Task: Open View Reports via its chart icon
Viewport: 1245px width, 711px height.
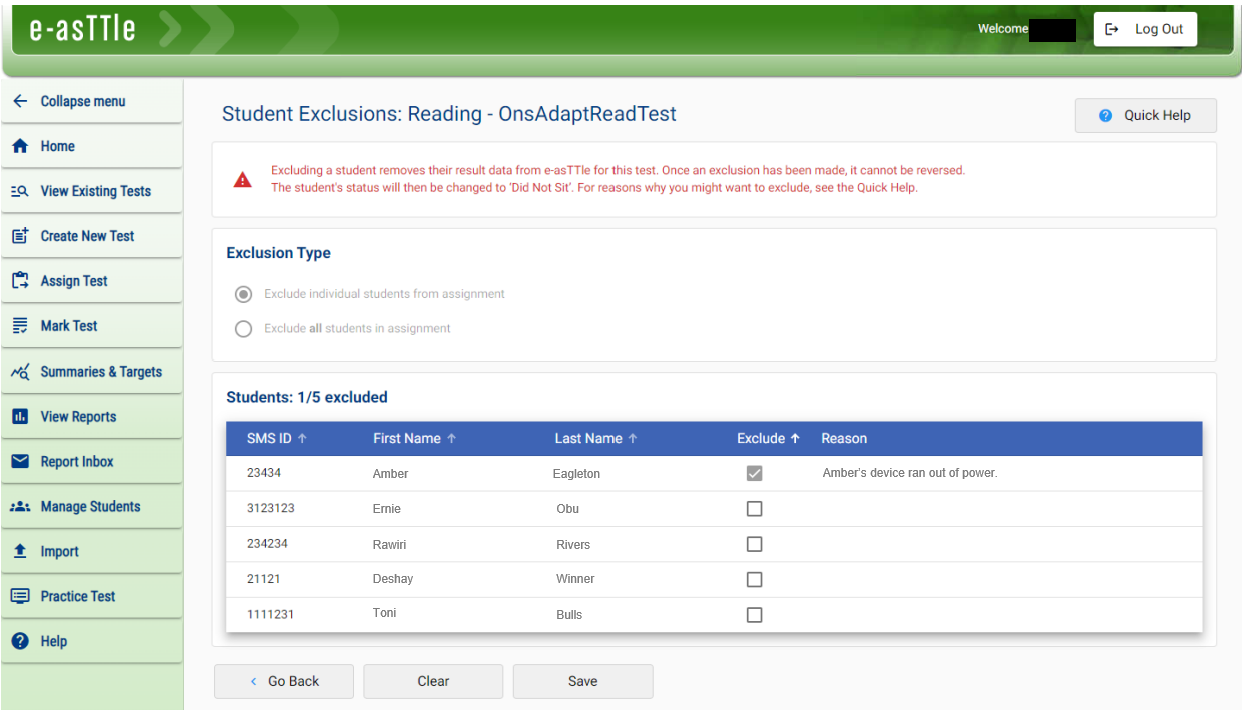Action: pyautogui.click(x=21, y=416)
